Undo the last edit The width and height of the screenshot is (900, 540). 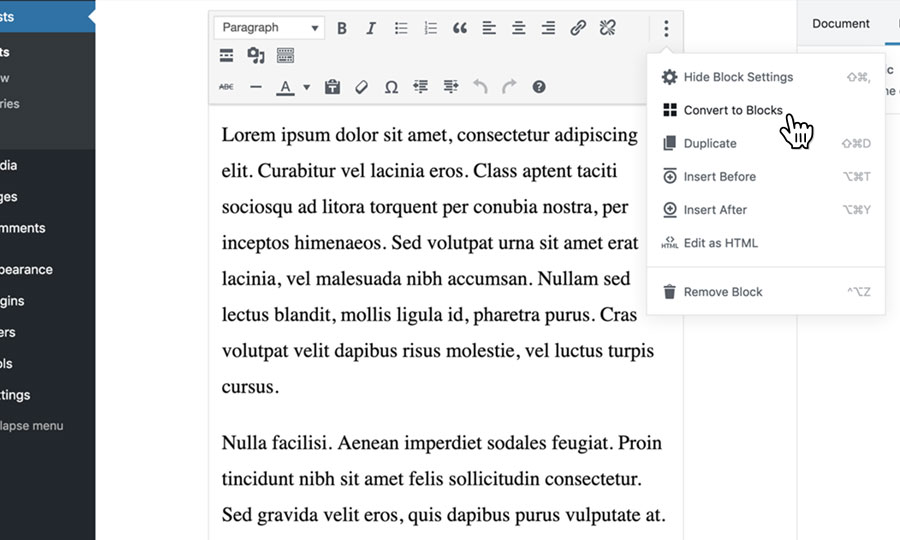[480, 87]
